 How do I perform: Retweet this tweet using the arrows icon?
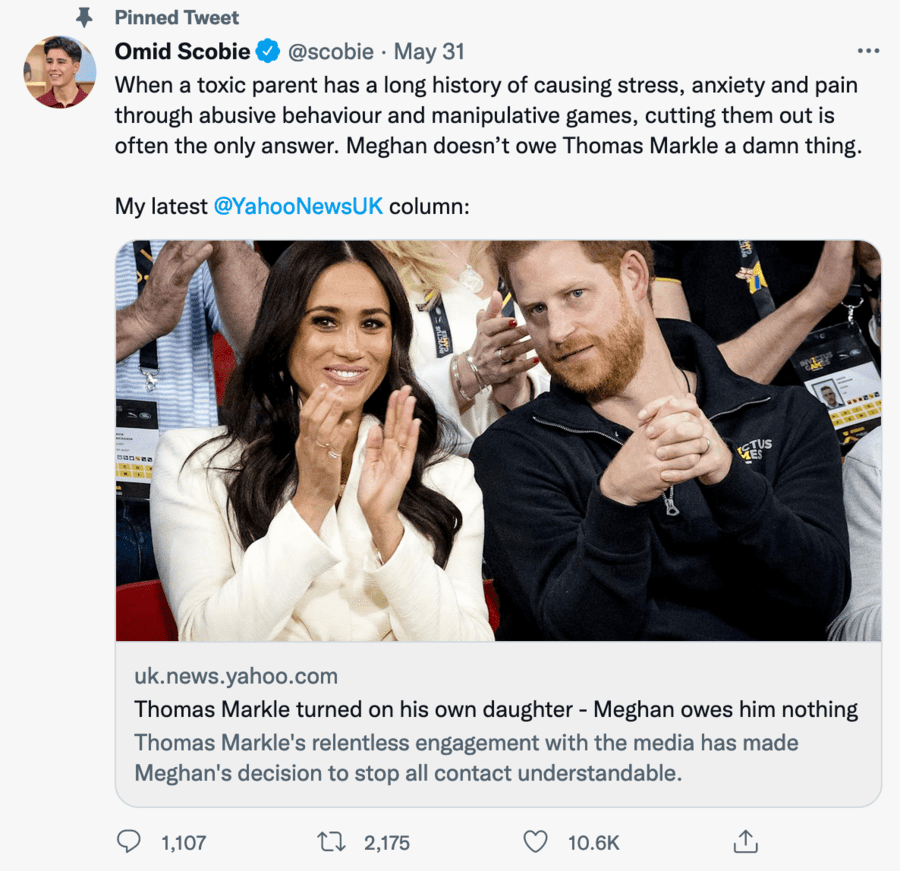pyautogui.click(x=331, y=842)
